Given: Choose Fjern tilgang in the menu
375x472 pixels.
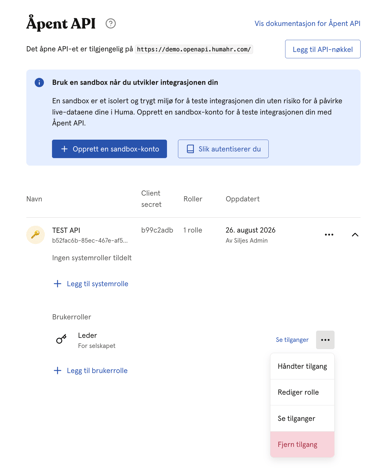Looking at the screenshot, I should 302,444.
